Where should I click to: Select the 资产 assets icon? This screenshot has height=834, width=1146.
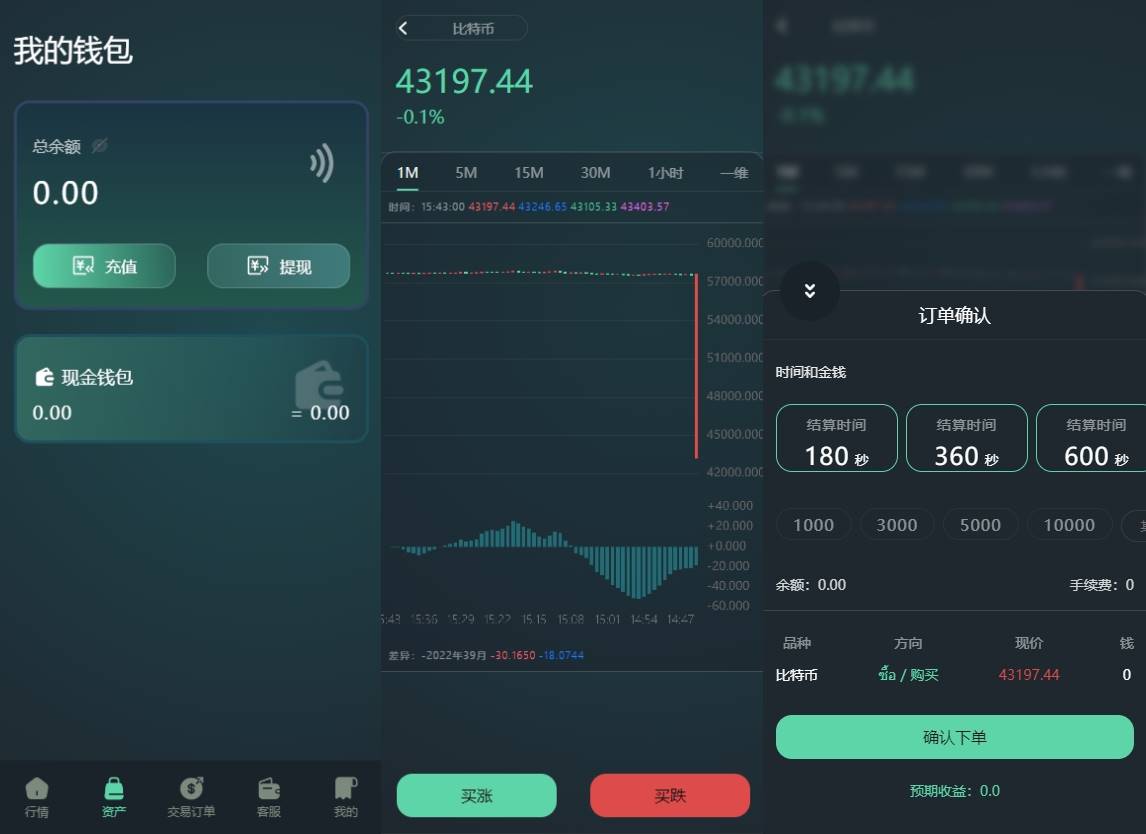pyautogui.click(x=114, y=789)
